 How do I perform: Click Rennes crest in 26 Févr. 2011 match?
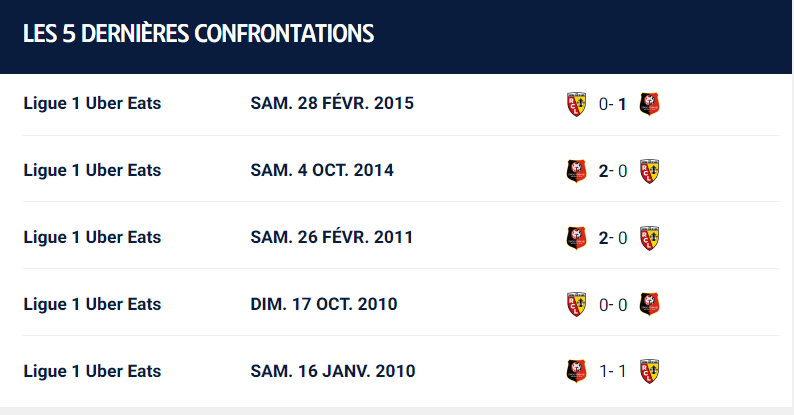pyautogui.click(x=576, y=238)
